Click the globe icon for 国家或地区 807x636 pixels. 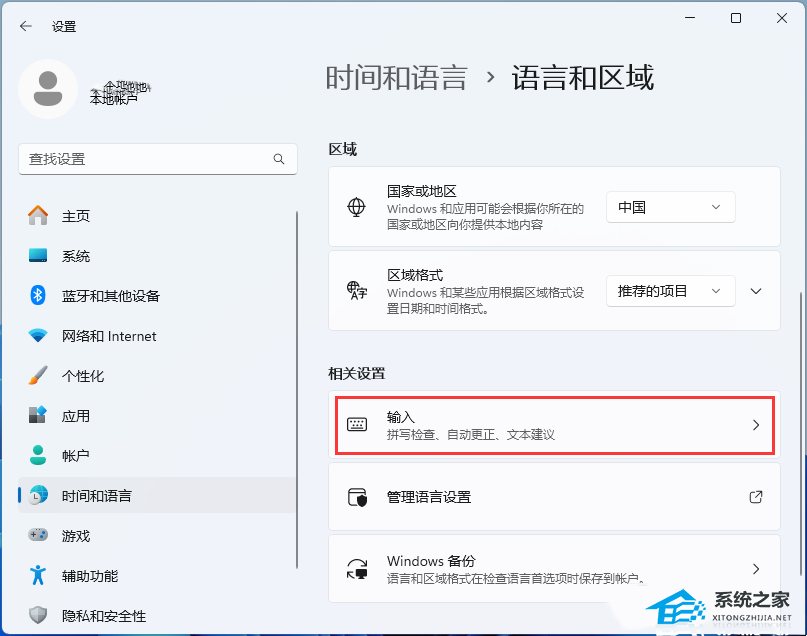pyautogui.click(x=356, y=207)
